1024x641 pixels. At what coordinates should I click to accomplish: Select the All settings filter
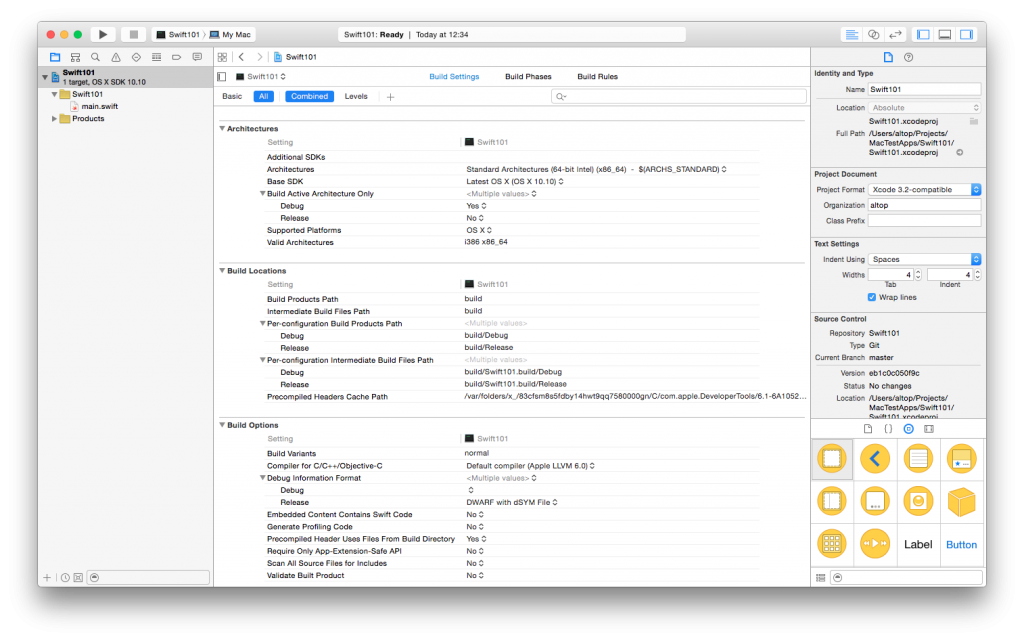pyautogui.click(x=263, y=96)
